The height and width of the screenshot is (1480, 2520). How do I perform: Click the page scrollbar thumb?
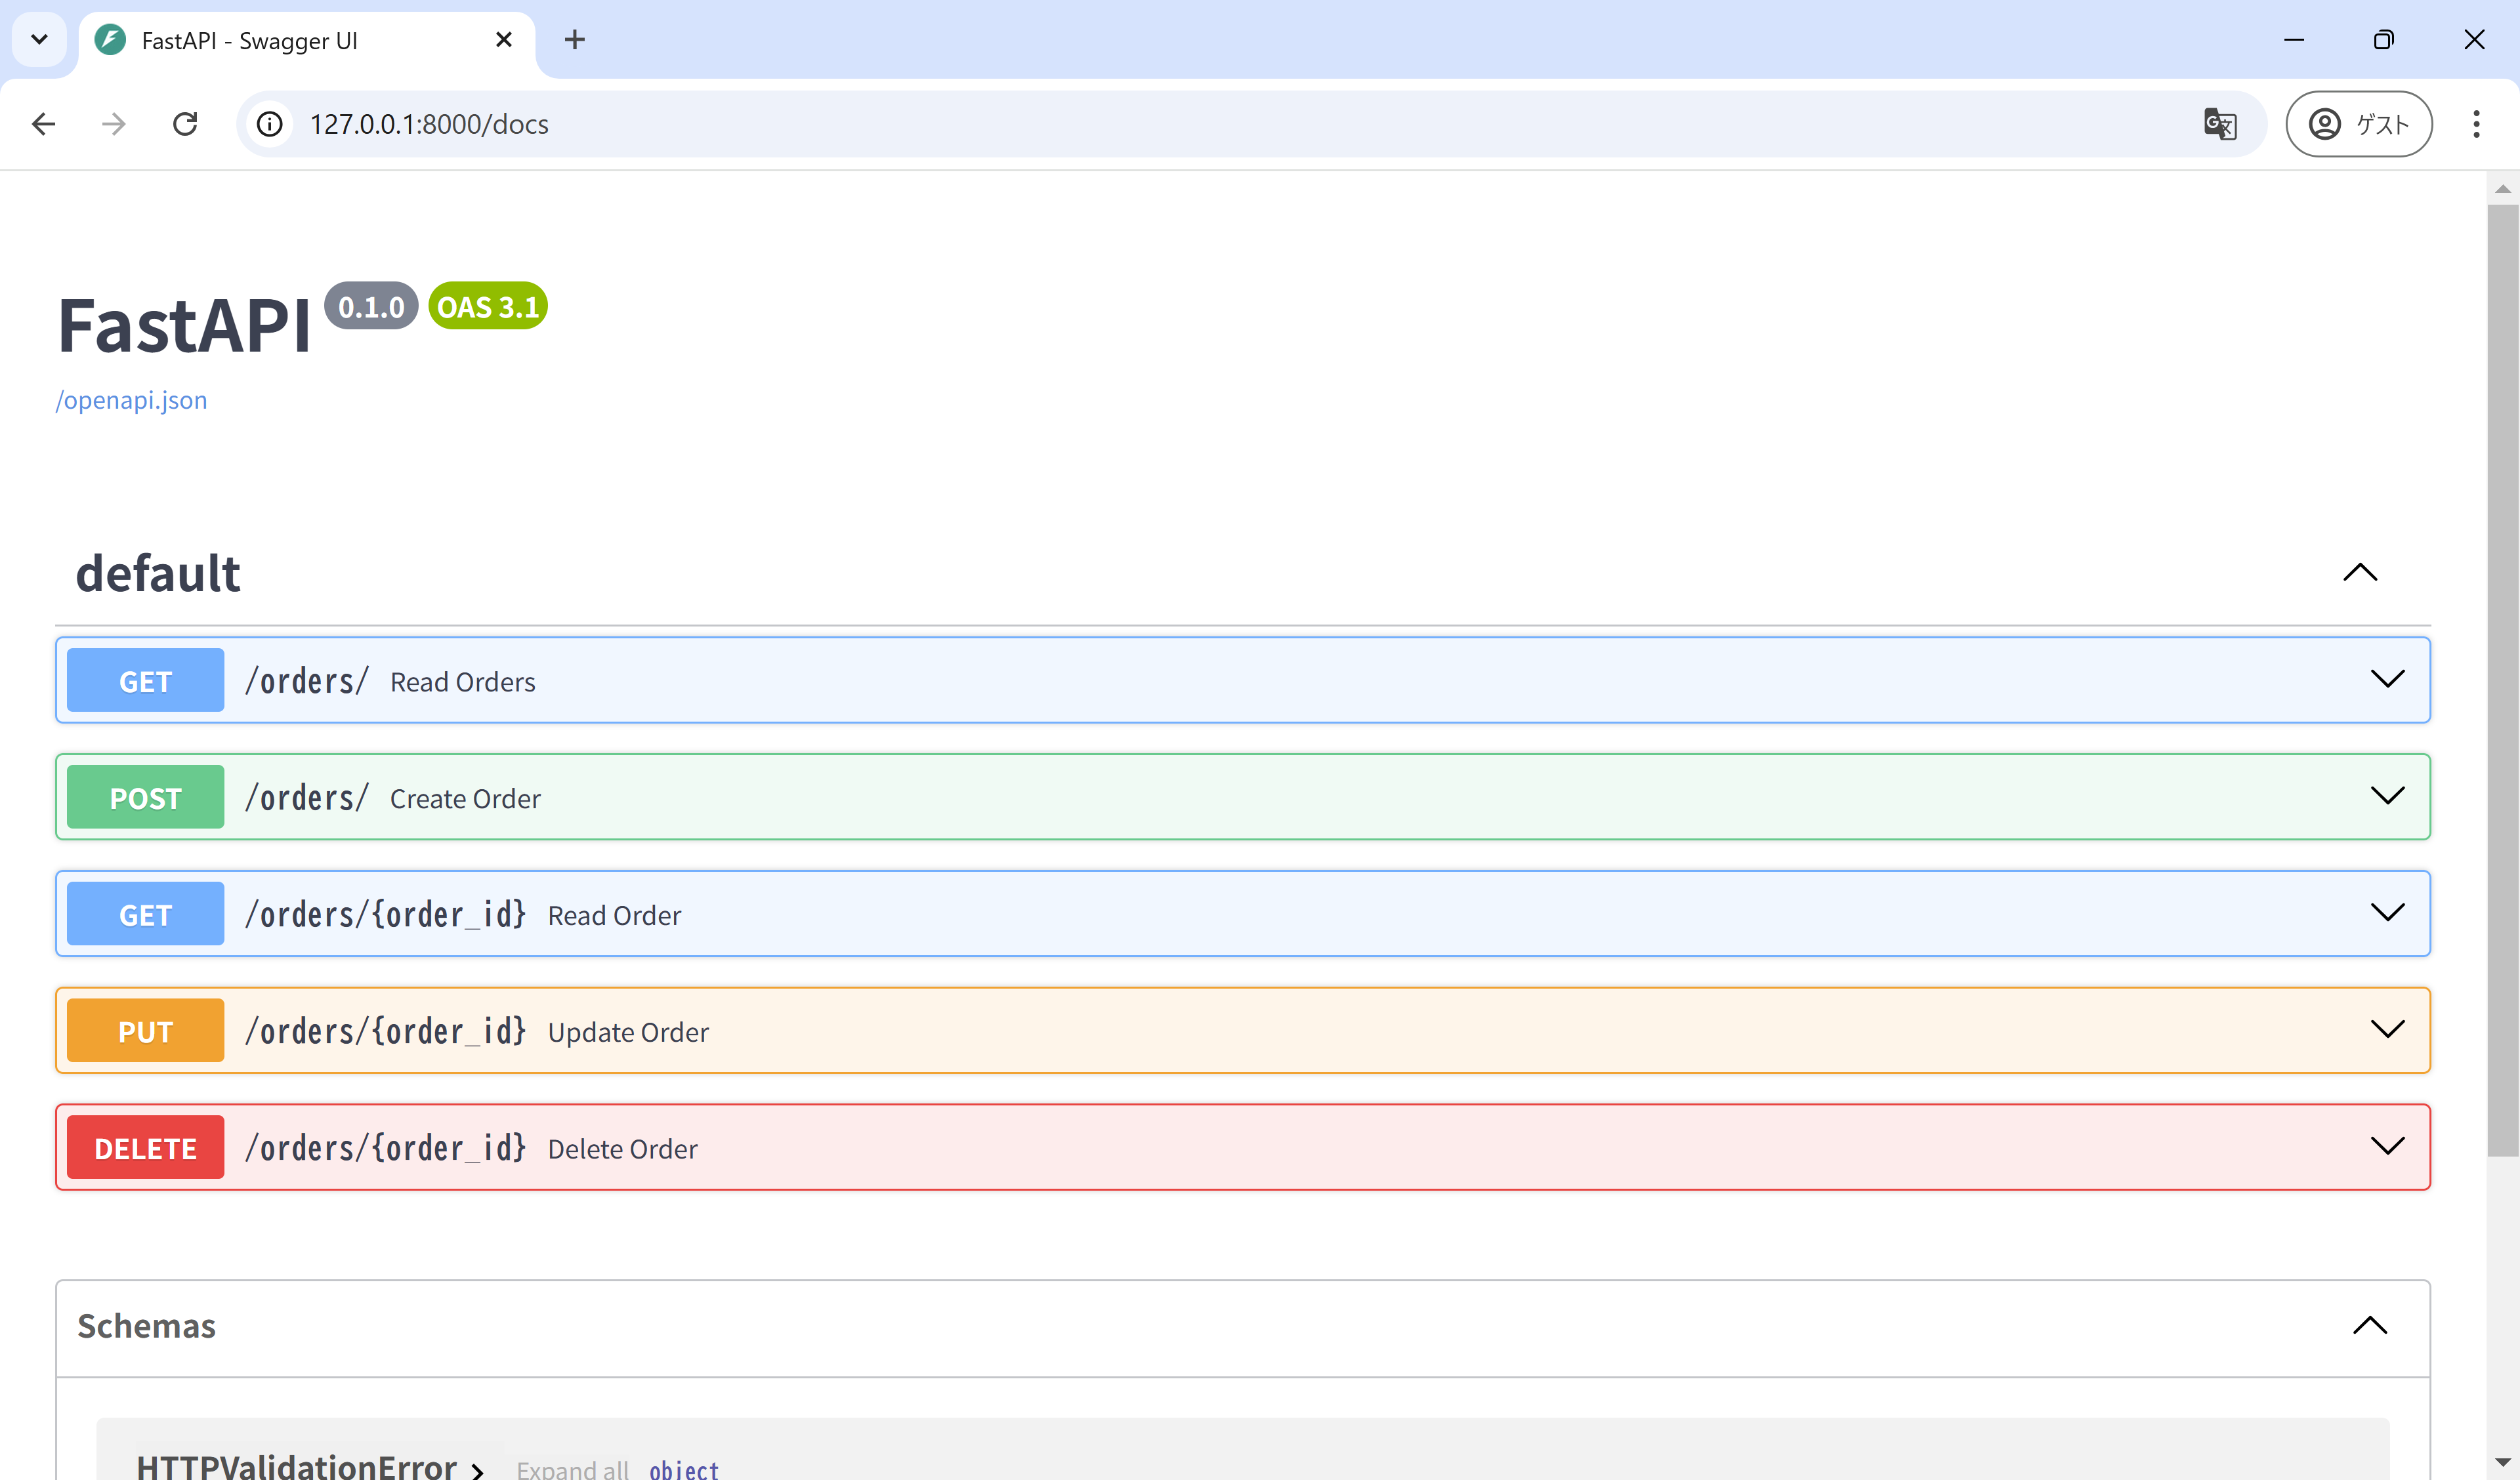click(x=2502, y=680)
